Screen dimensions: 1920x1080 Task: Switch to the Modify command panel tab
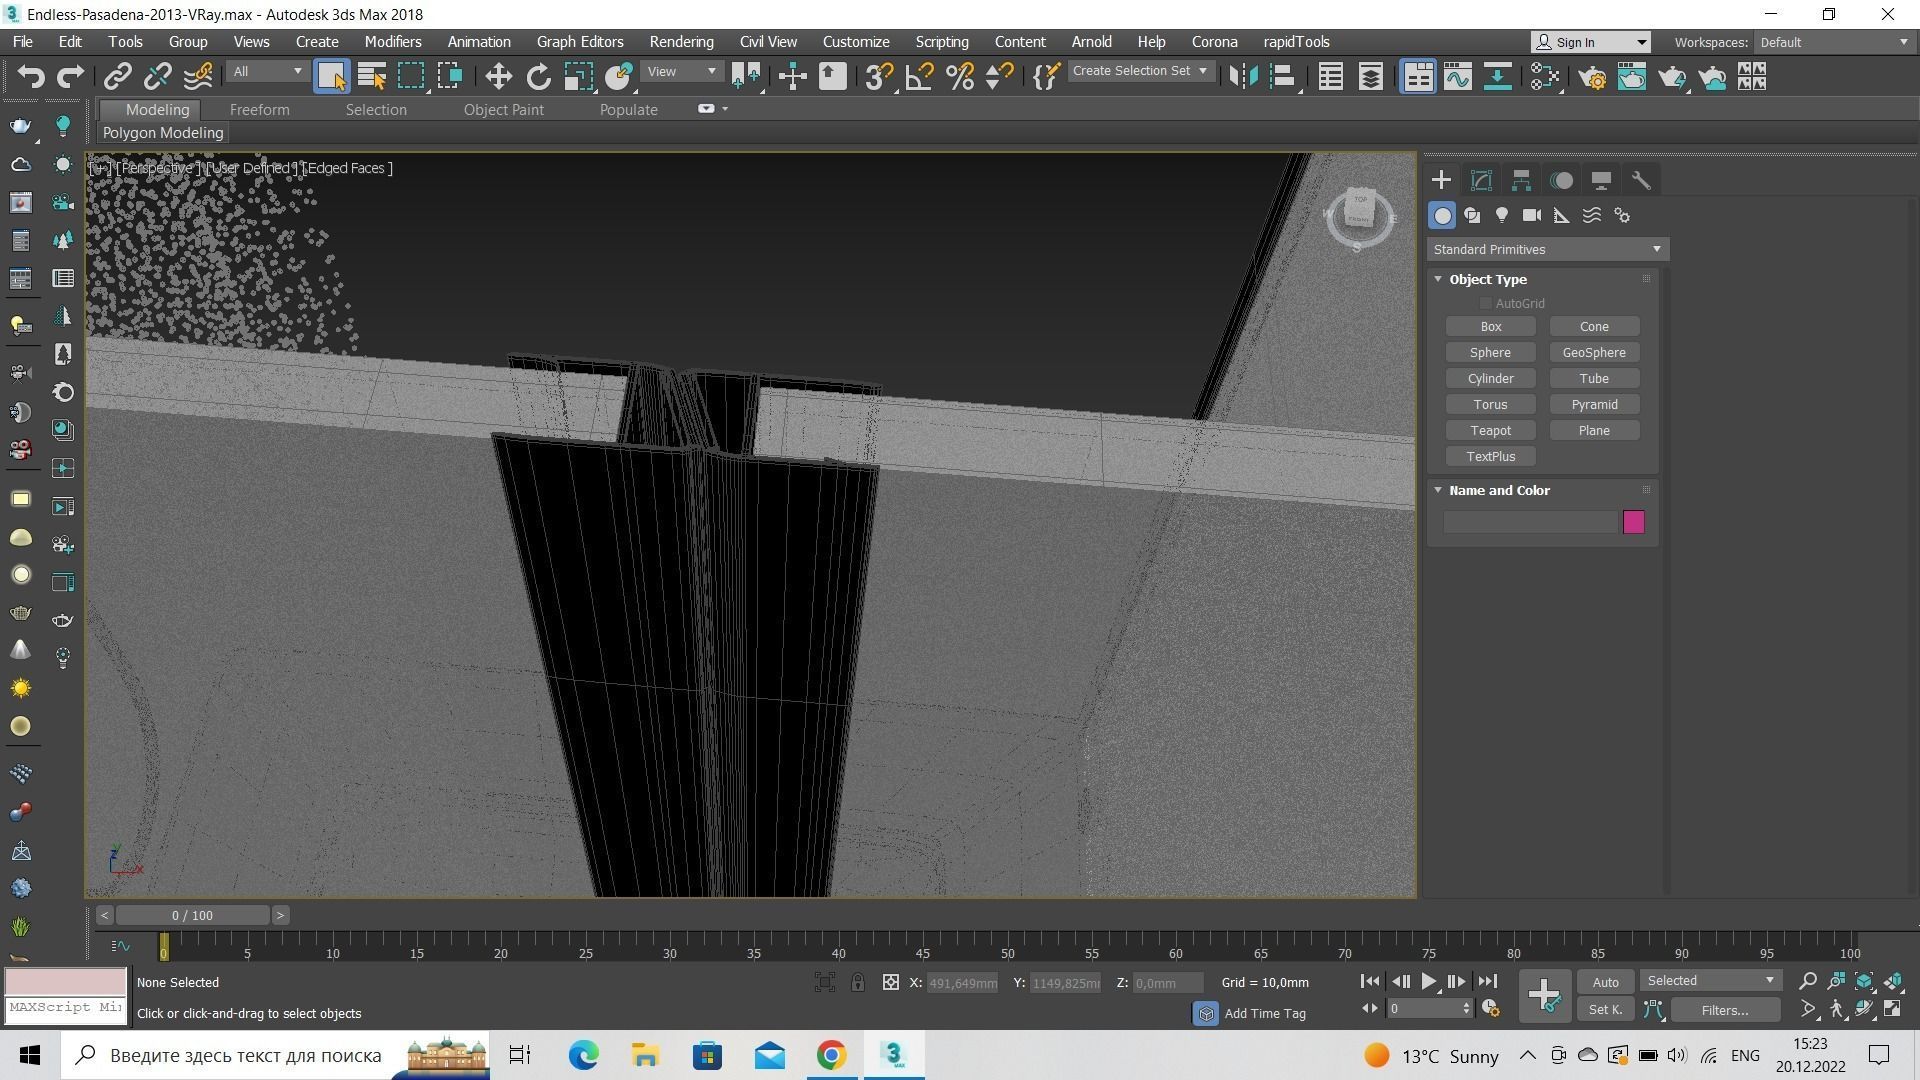pyautogui.click(x=1481, y=180)
